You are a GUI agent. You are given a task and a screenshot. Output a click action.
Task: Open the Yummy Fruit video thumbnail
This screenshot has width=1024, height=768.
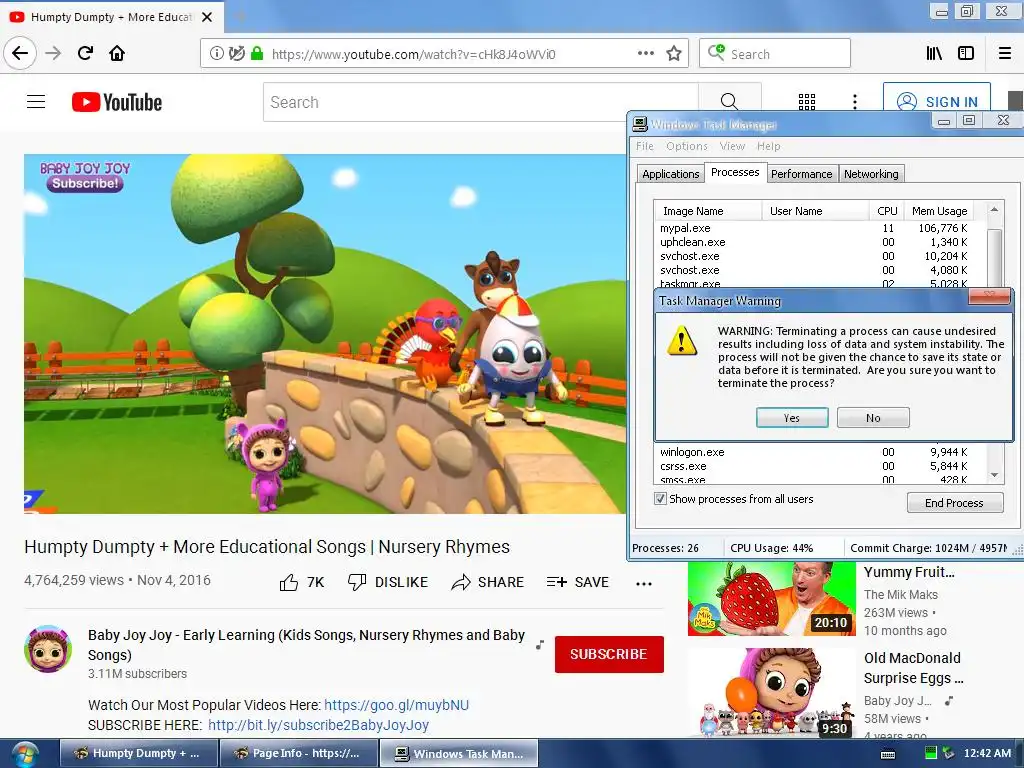(x=771, y=598)
